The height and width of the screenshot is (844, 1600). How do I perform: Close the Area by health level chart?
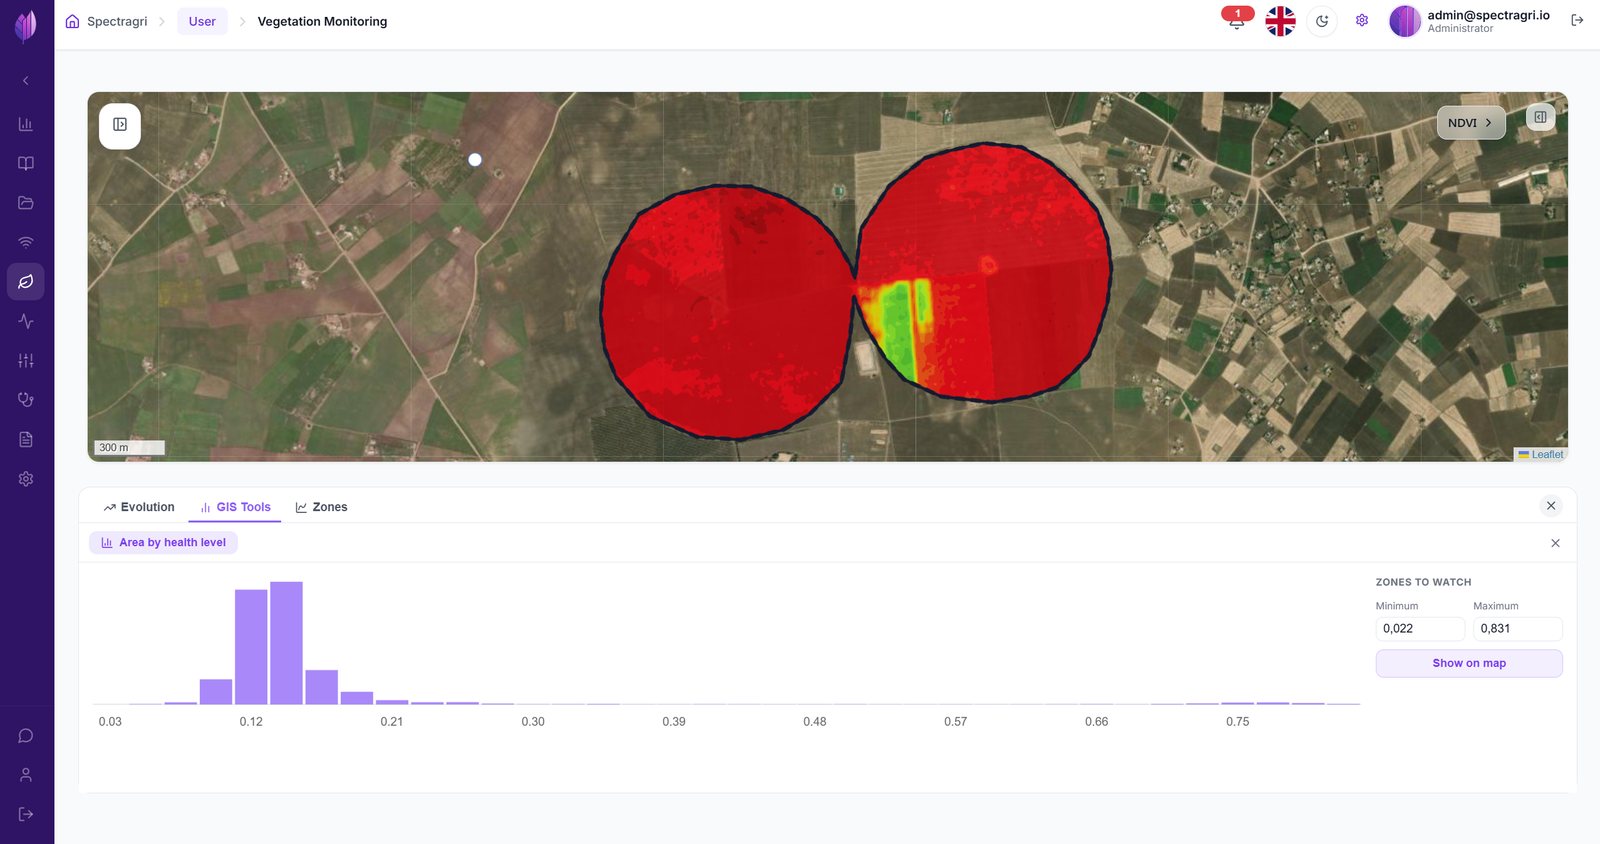pyautogui.click(x=1555, y=543)
